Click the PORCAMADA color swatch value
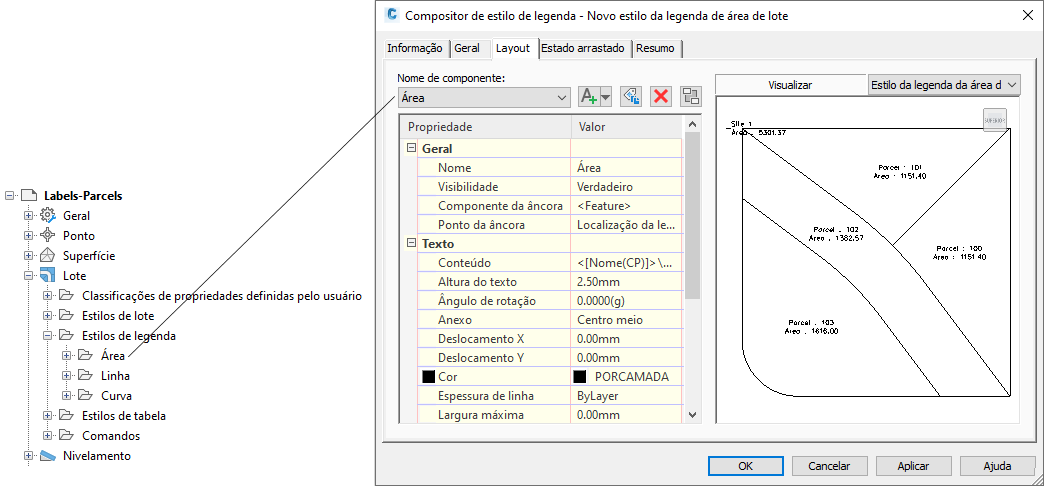This screenshot has width=1044, height=486. tap(626, 377)
